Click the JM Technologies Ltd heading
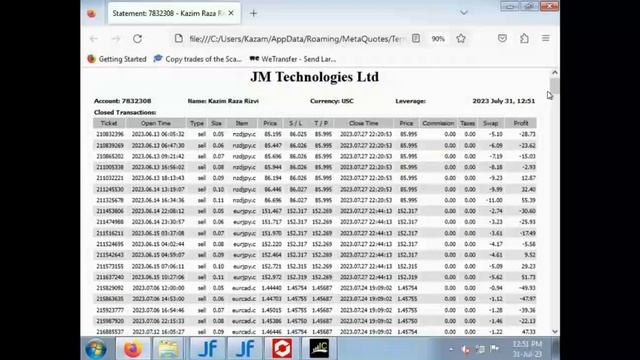The width and height of the screenshot is (640, 360). (315, 77)
